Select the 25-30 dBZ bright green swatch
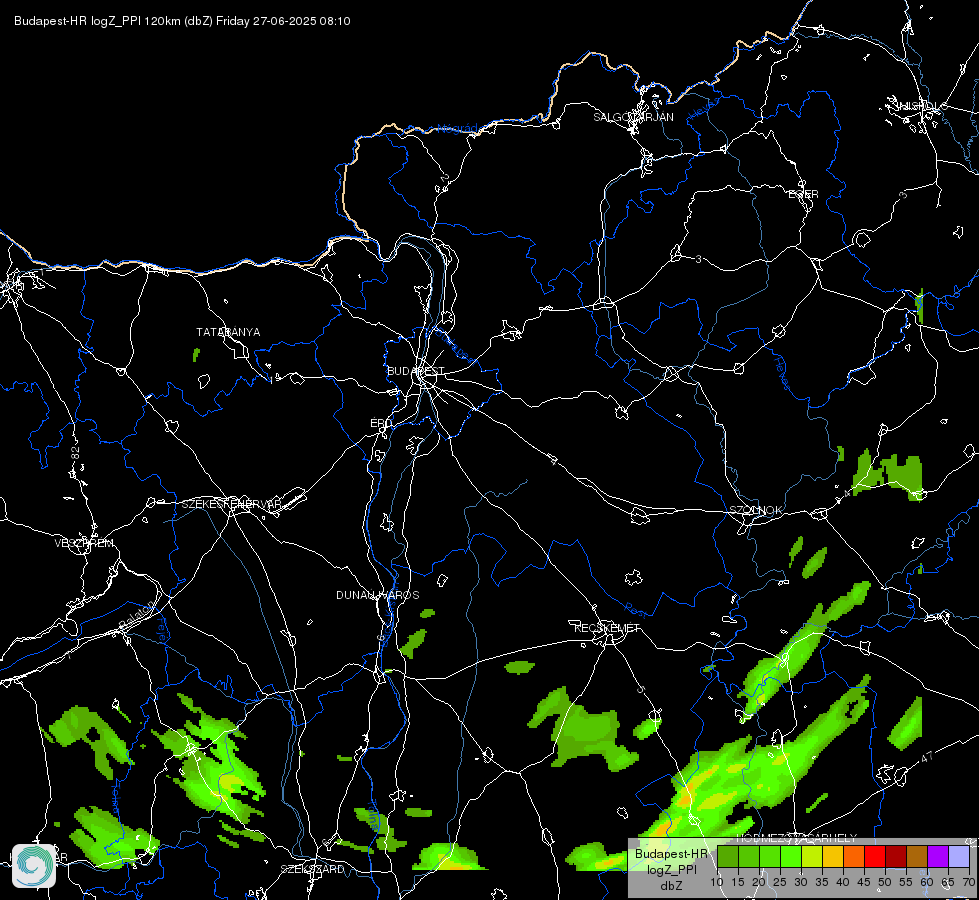 tap(791, 856)
